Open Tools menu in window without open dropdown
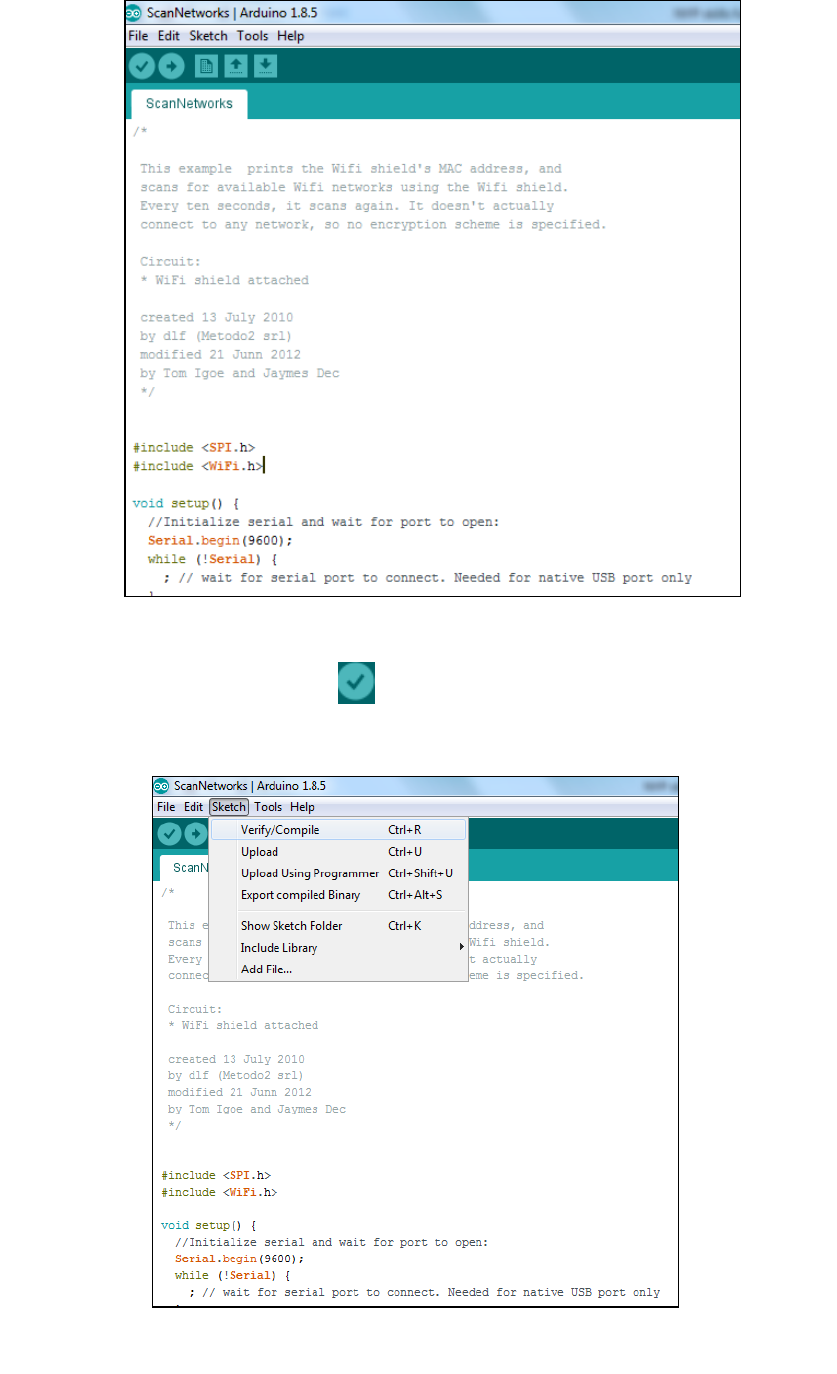The height and width of the screenshot is (1374, 837). [253, 36]
